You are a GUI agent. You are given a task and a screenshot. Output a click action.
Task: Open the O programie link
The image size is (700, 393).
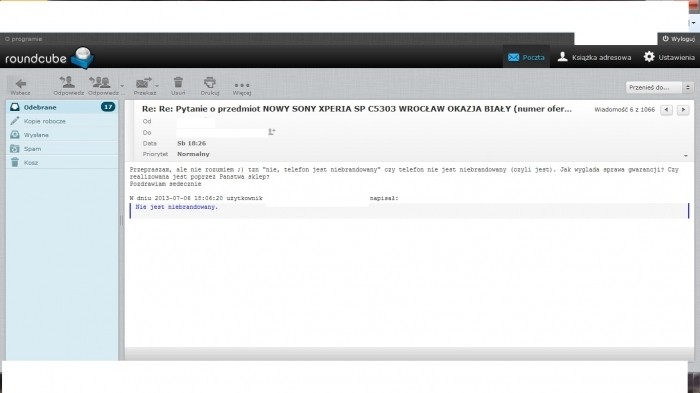tap(23, 39)
